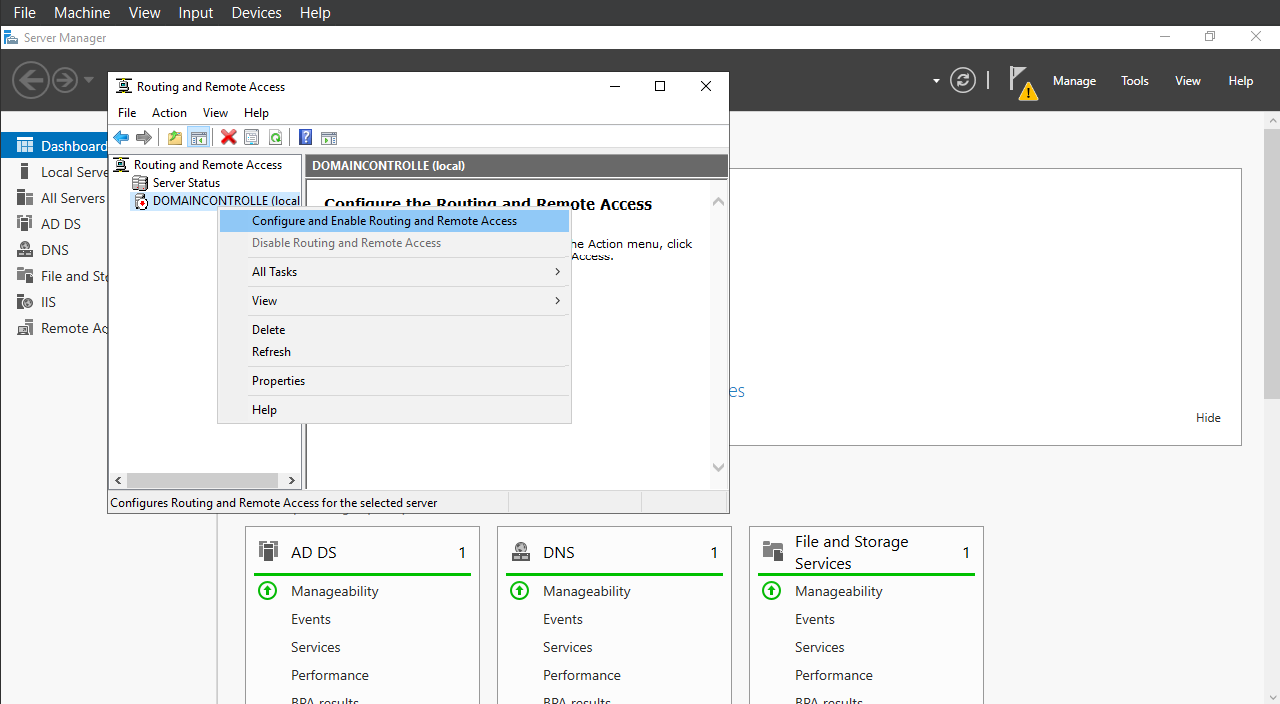Click the DNS icon in the sidebar
This screenshot has width=1280, height=704.
coord(25,250)
